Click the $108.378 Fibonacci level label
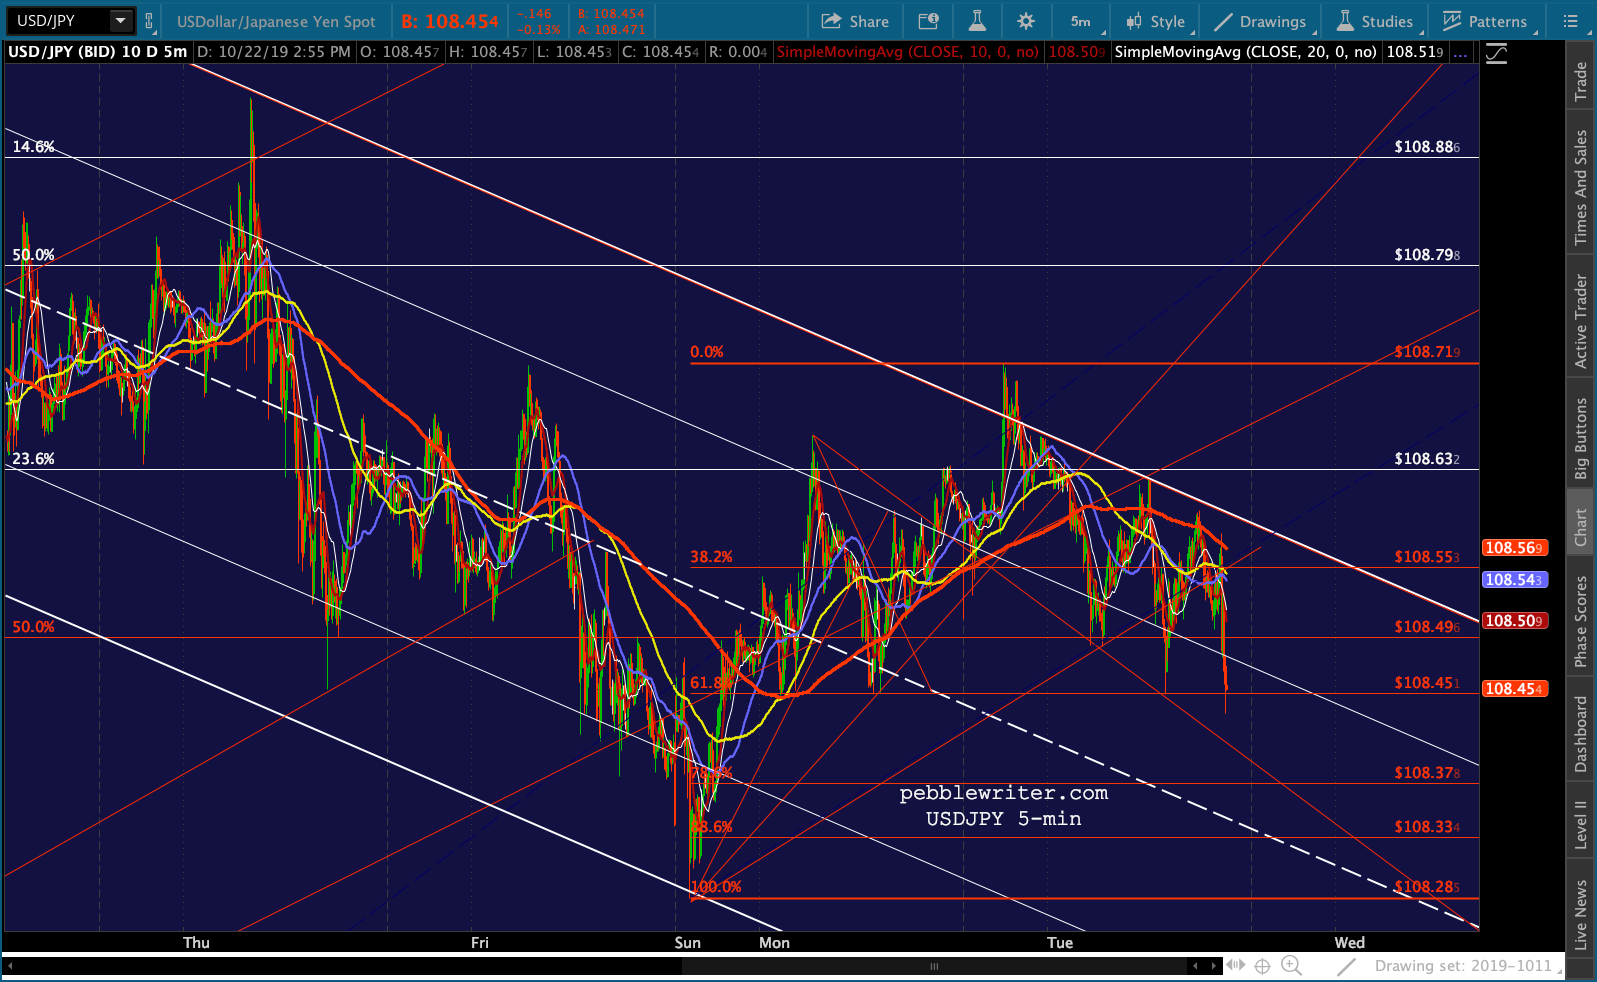The height and width of the screenshot is (982, 1597). [1427, 773]
